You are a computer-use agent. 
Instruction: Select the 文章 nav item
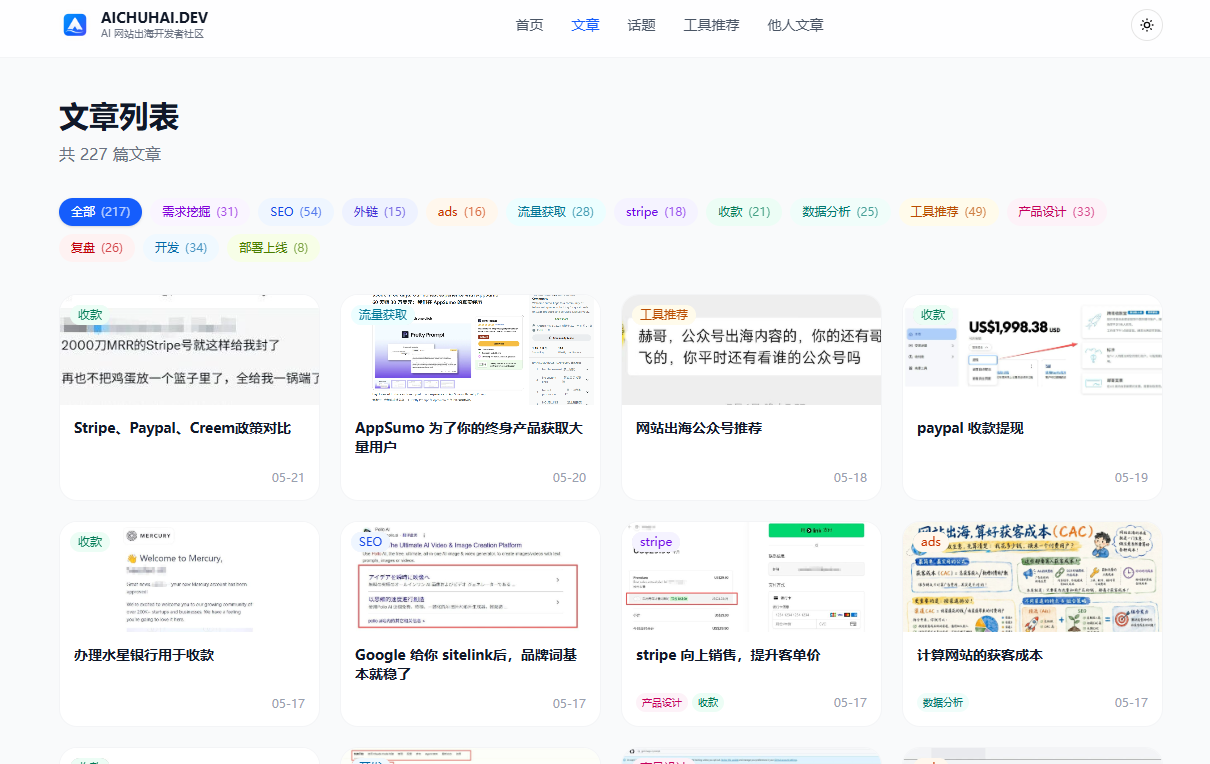pos(585,25)
